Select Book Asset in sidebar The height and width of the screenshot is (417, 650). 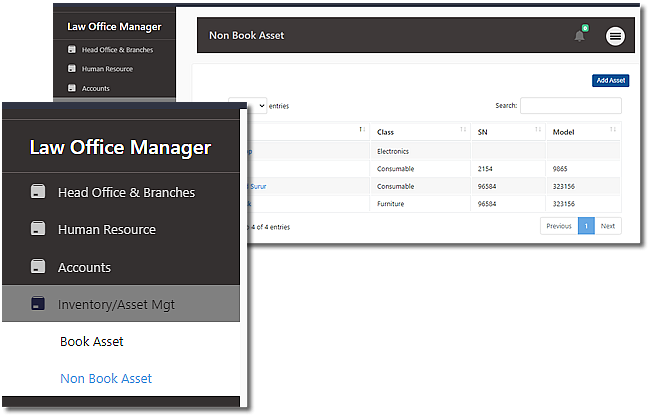92,342
